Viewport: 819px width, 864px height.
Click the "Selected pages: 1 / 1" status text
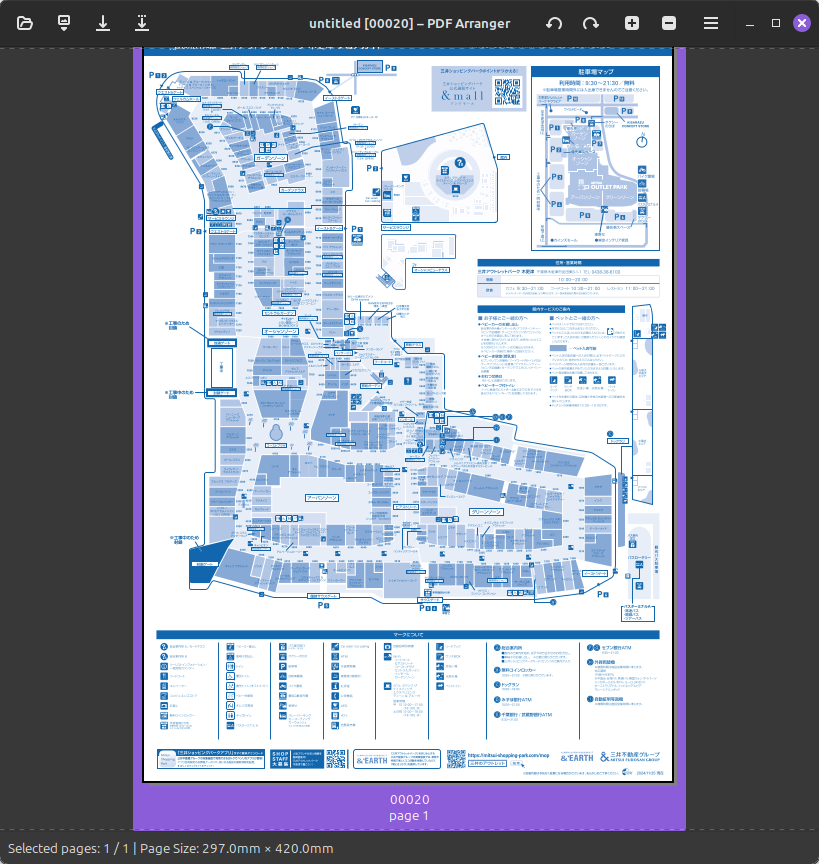click(68, 849)
